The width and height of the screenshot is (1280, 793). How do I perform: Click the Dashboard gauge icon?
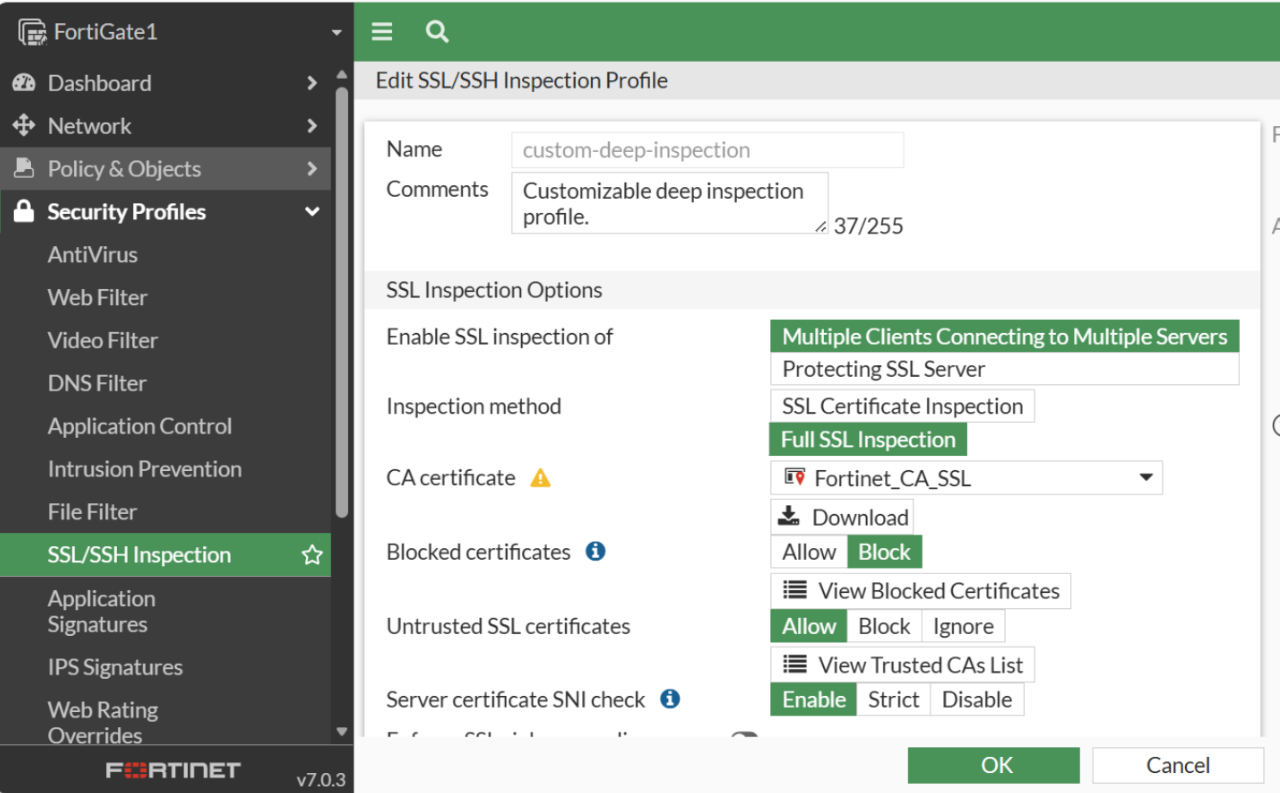pyautogui.click(x=24, y=83)
